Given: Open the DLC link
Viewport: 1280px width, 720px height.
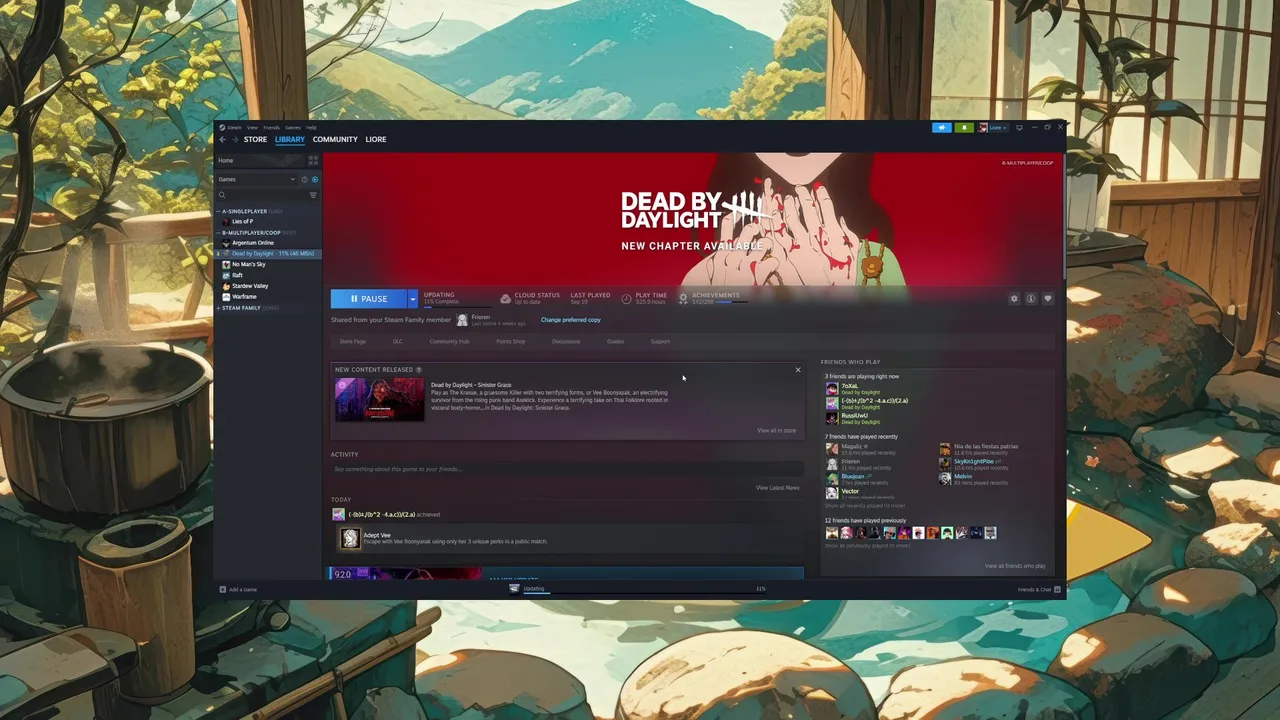Looking at the screenshot, I should pyautogui.click(x=398, y=341).
